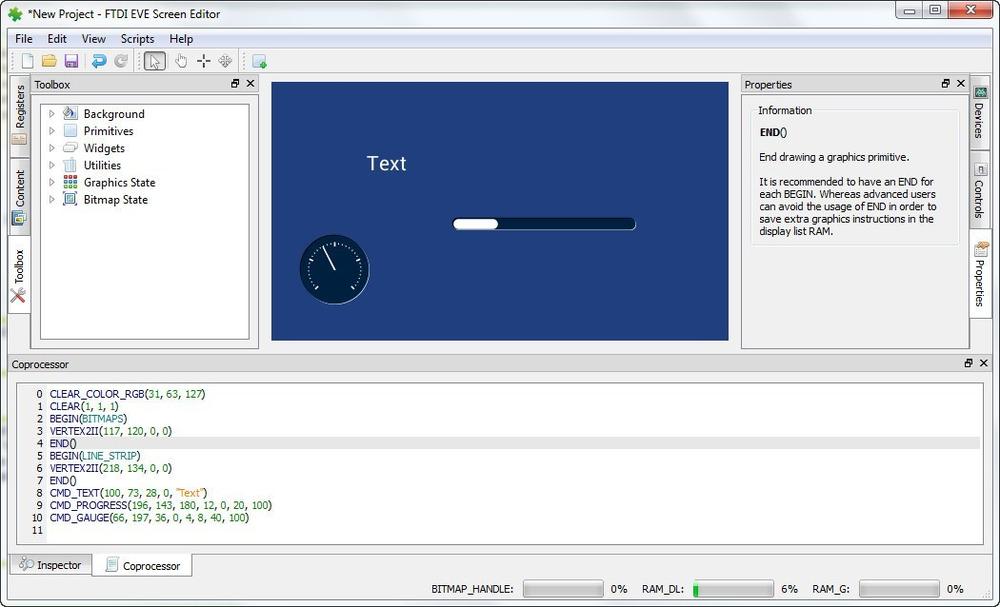
Task: Expand the Graphics State tree node
Action: coord(52,182)
